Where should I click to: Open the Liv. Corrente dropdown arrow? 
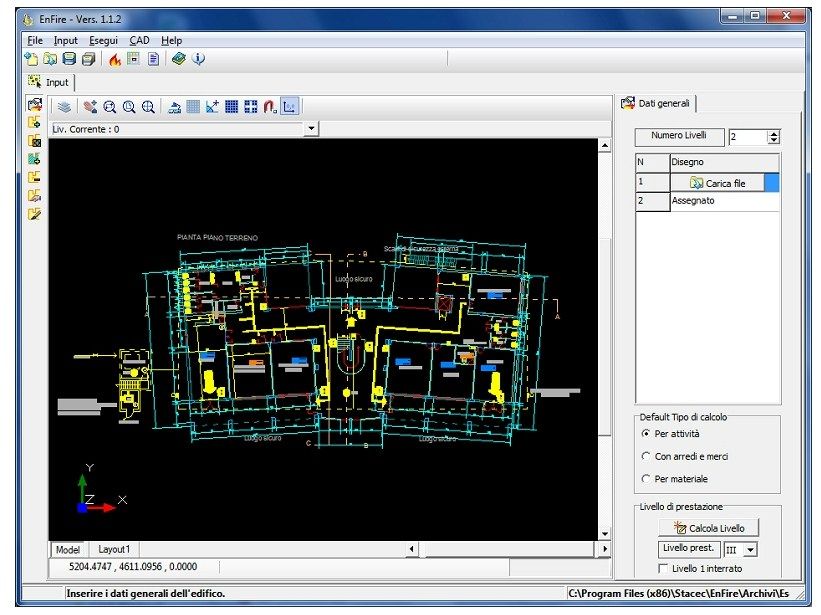click(x=312, y=128)
